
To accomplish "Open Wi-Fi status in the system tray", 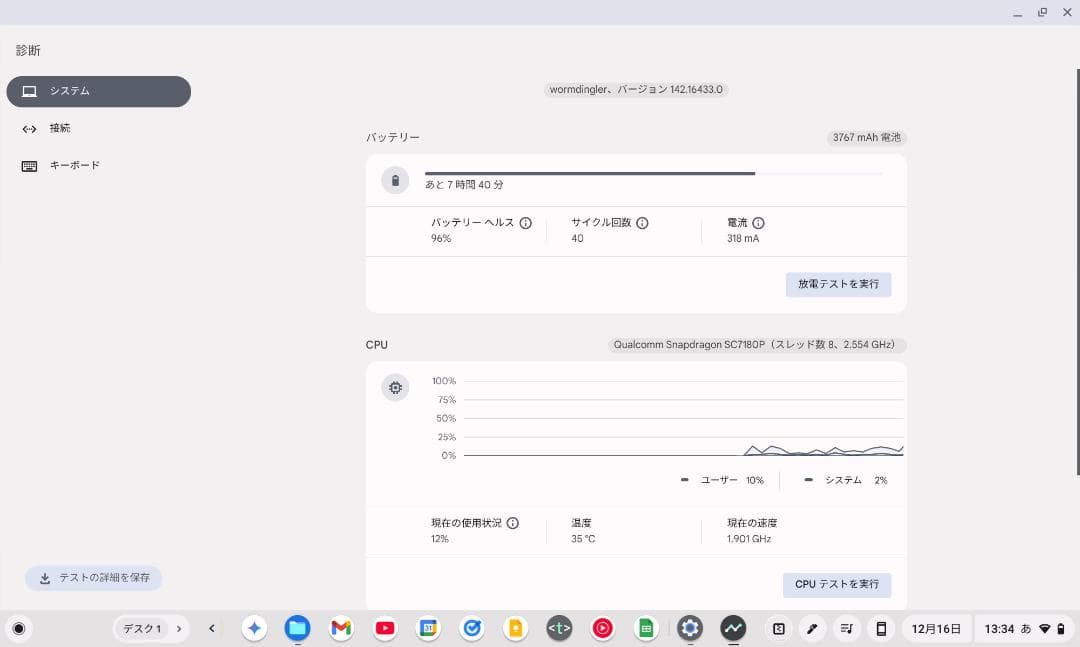I will [1047, 628].
